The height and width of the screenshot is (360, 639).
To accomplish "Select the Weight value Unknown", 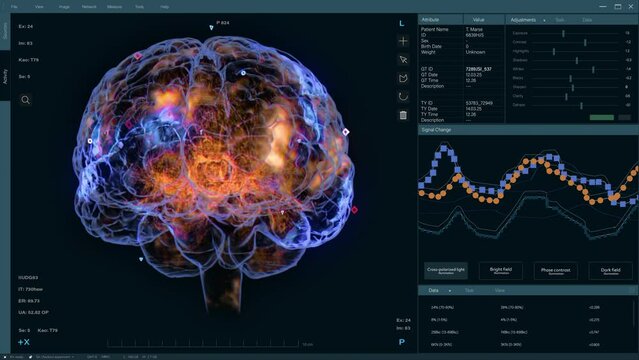I will coord(475,52).
